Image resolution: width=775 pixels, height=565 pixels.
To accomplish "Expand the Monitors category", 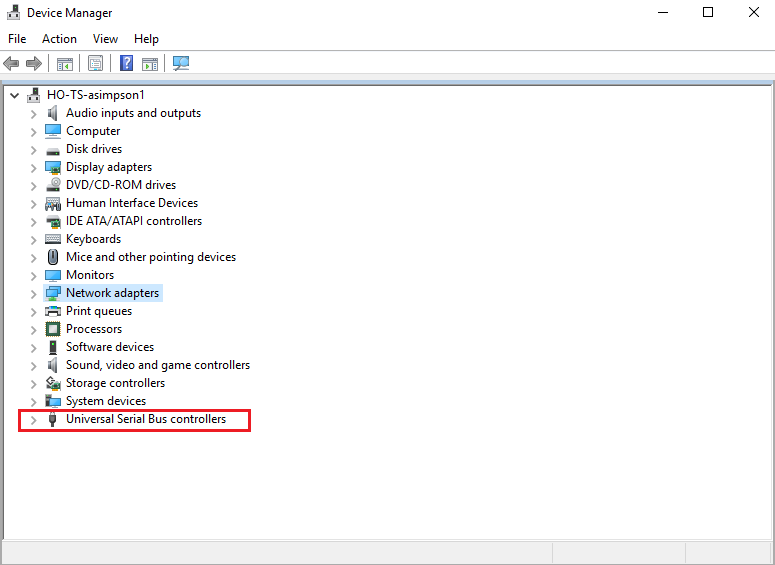I will (33, 276).
